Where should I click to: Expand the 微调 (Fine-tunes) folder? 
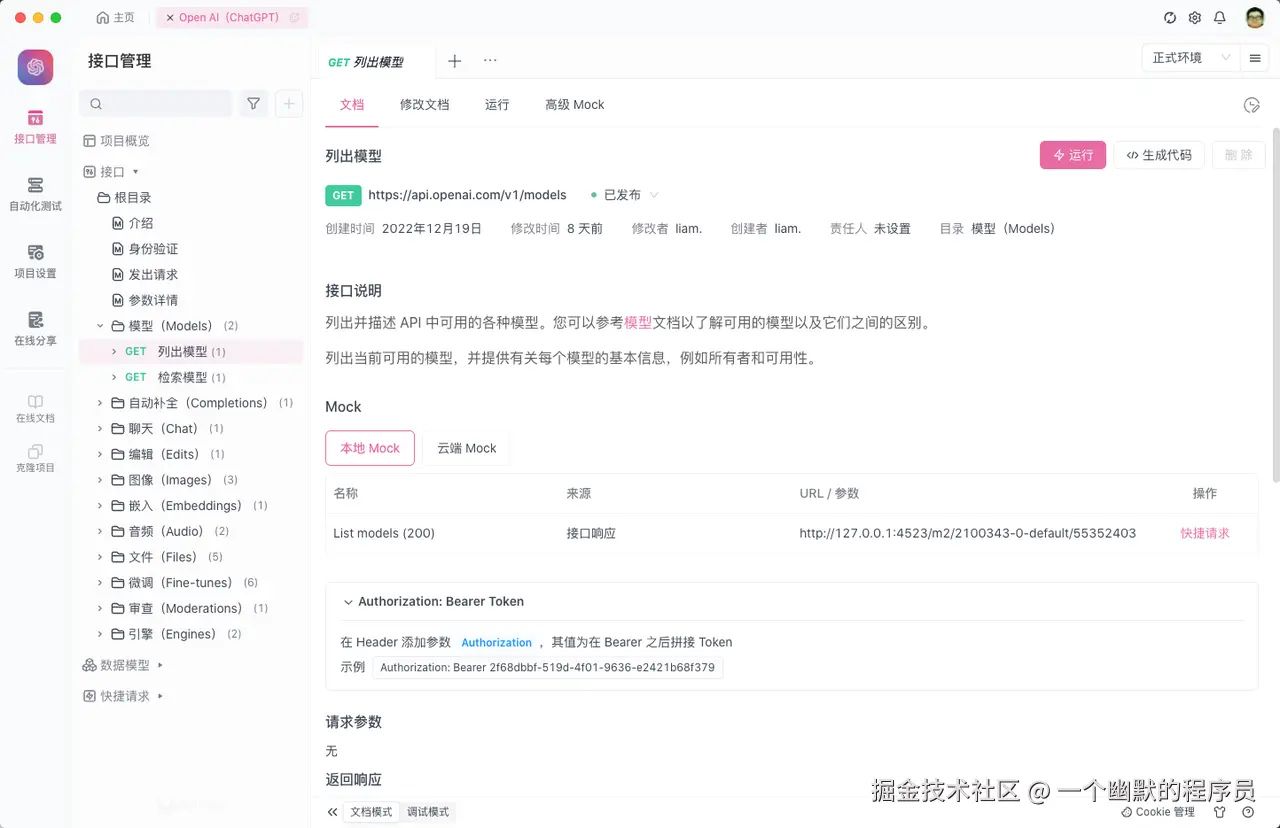tap(100, 583)
